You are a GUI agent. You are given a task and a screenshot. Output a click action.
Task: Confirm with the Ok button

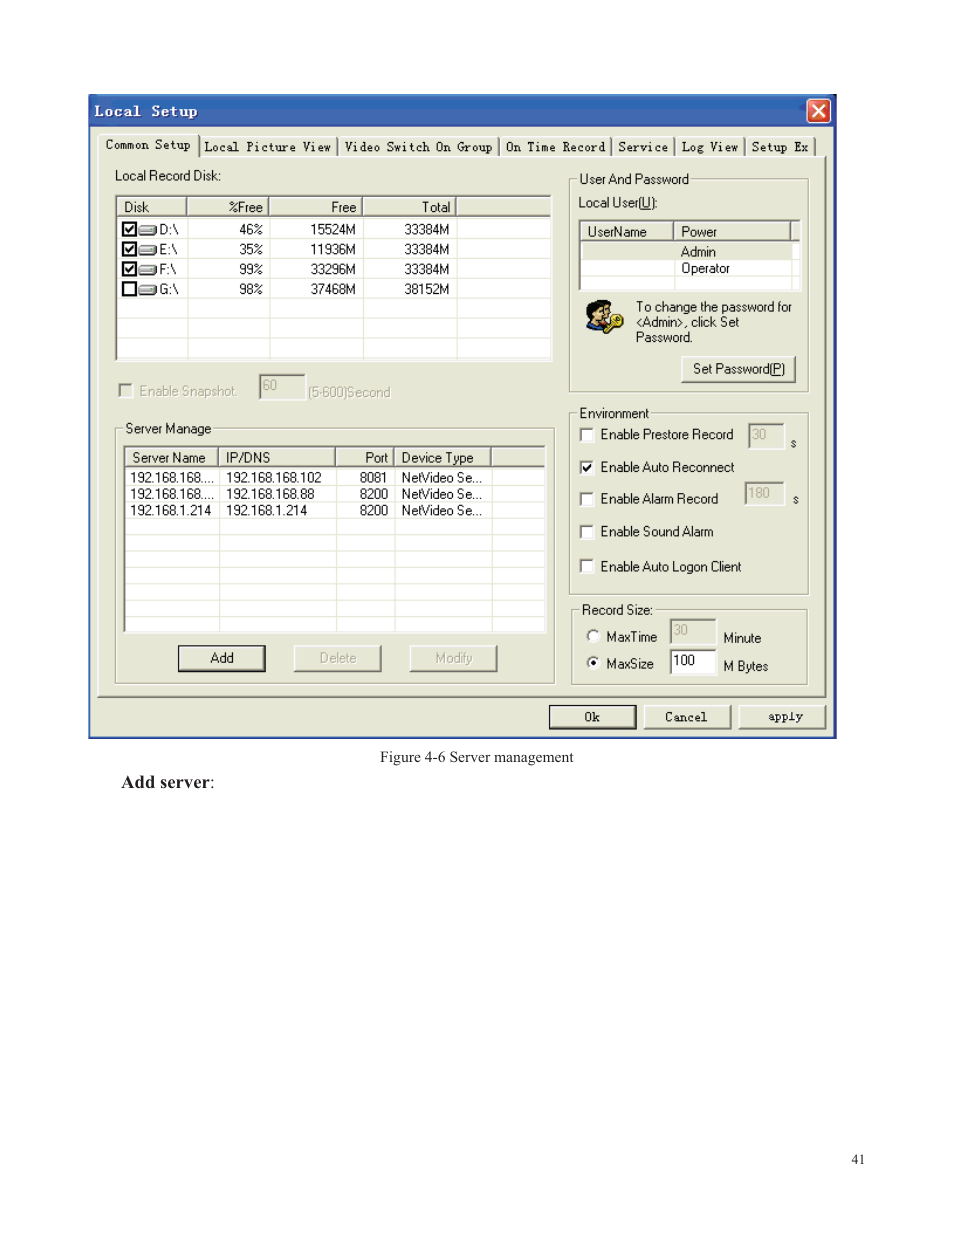click(592, 717)
